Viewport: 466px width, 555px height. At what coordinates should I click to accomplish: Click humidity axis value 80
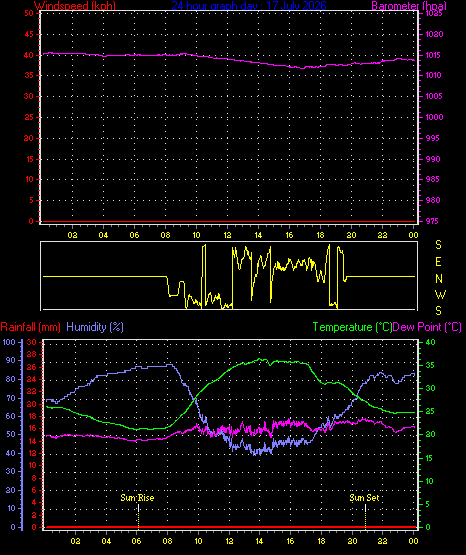11,379
